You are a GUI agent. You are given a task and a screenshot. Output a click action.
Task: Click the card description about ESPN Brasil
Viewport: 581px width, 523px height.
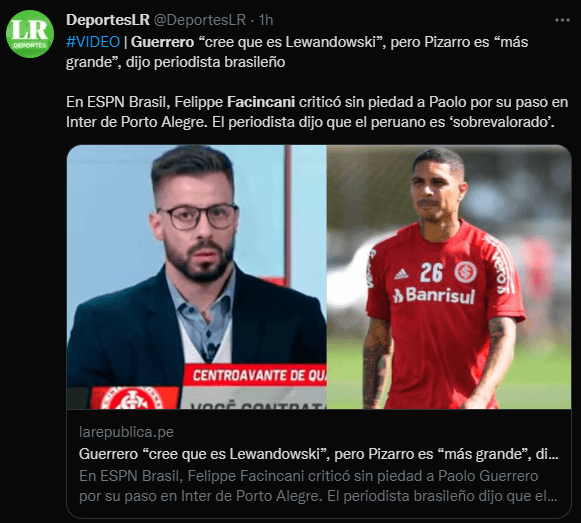coord(318,486)
